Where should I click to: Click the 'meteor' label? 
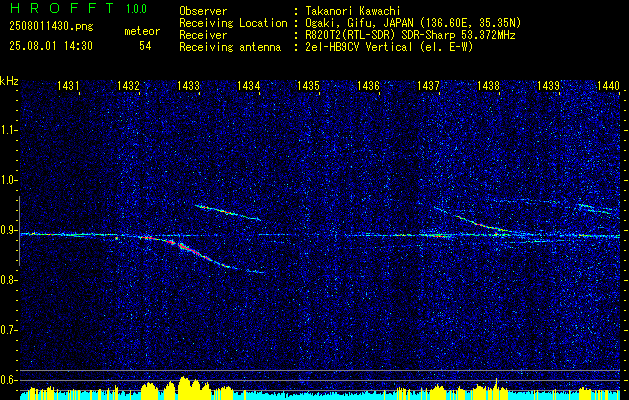click(x=142, y=31)
